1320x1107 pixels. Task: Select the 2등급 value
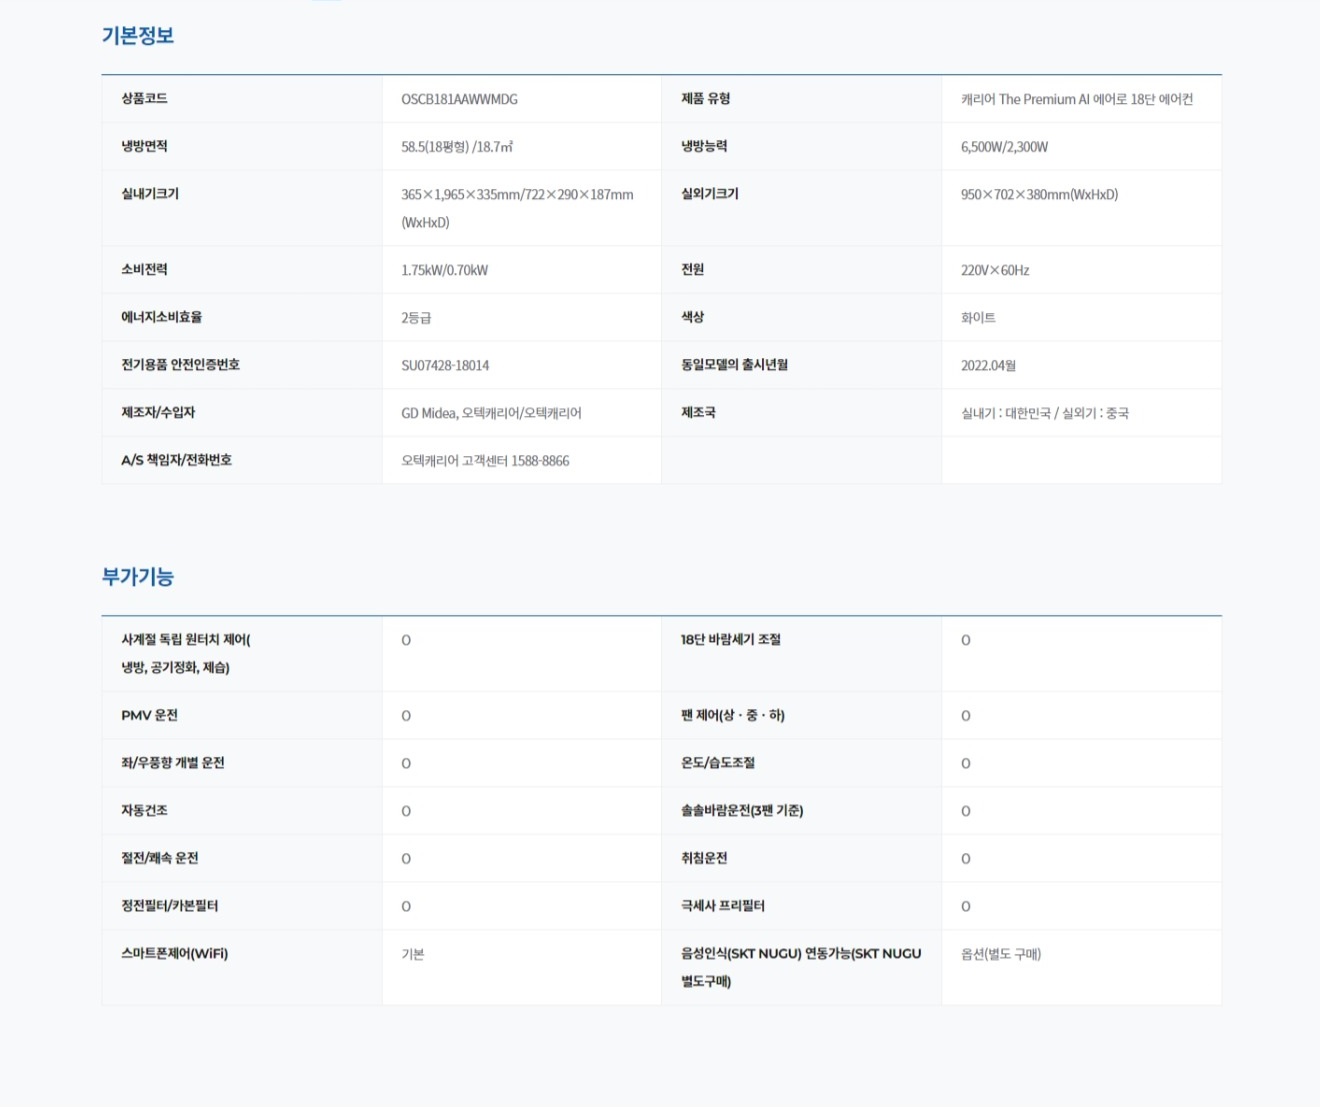416,318
